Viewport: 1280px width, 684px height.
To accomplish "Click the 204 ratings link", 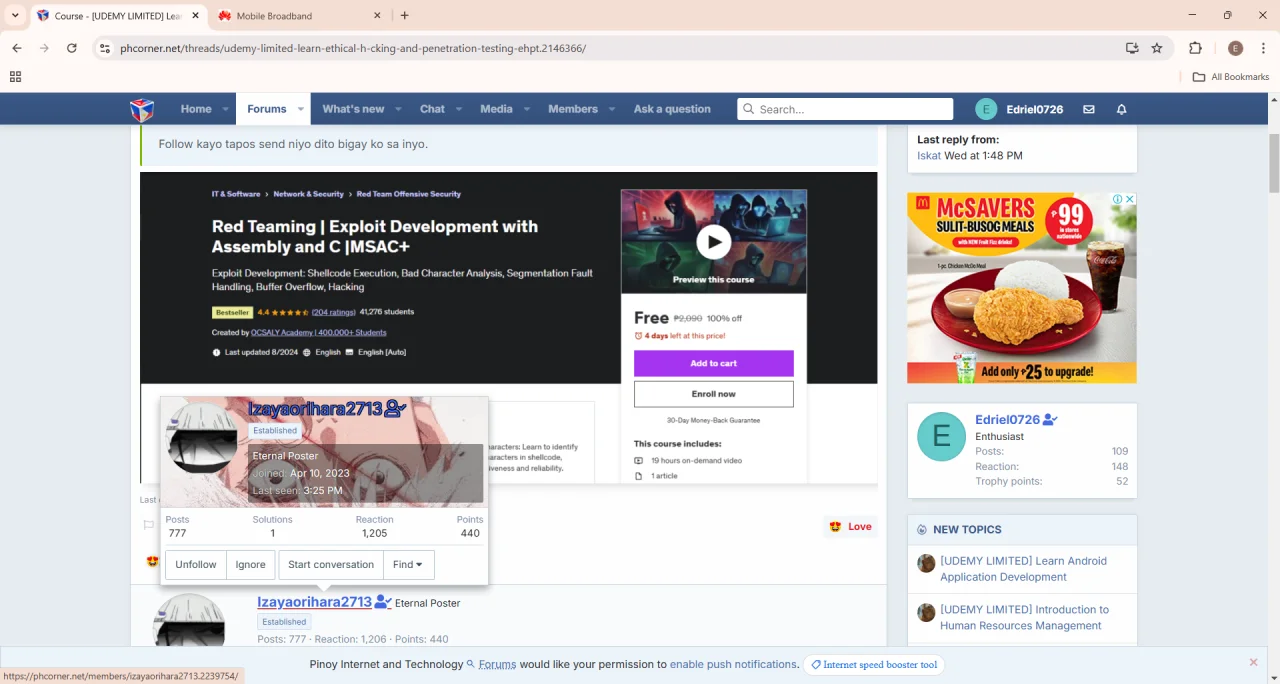I will (334, 312).
